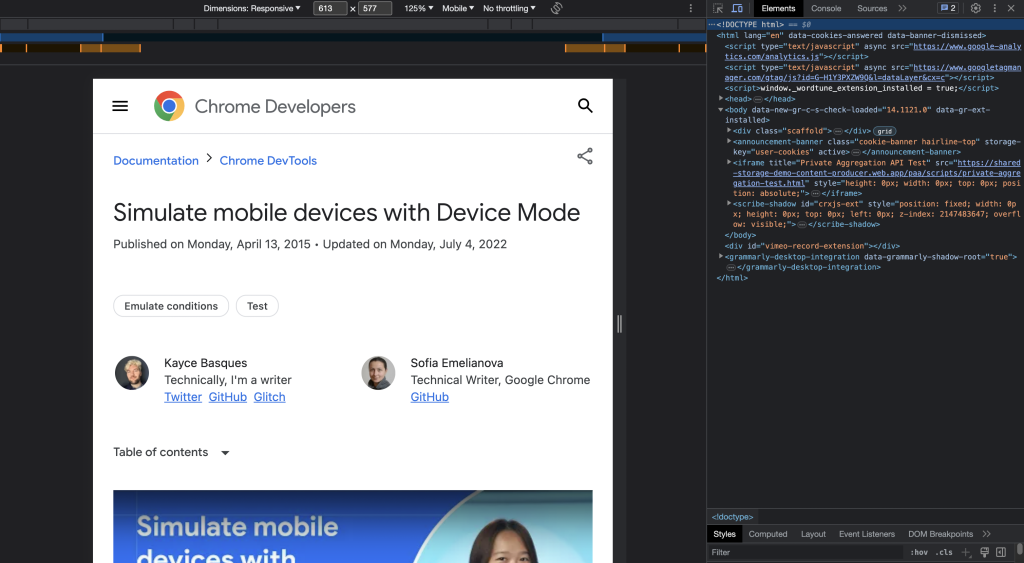
Task: Toggle the device toolbar icon
Action: click(737, 8)
